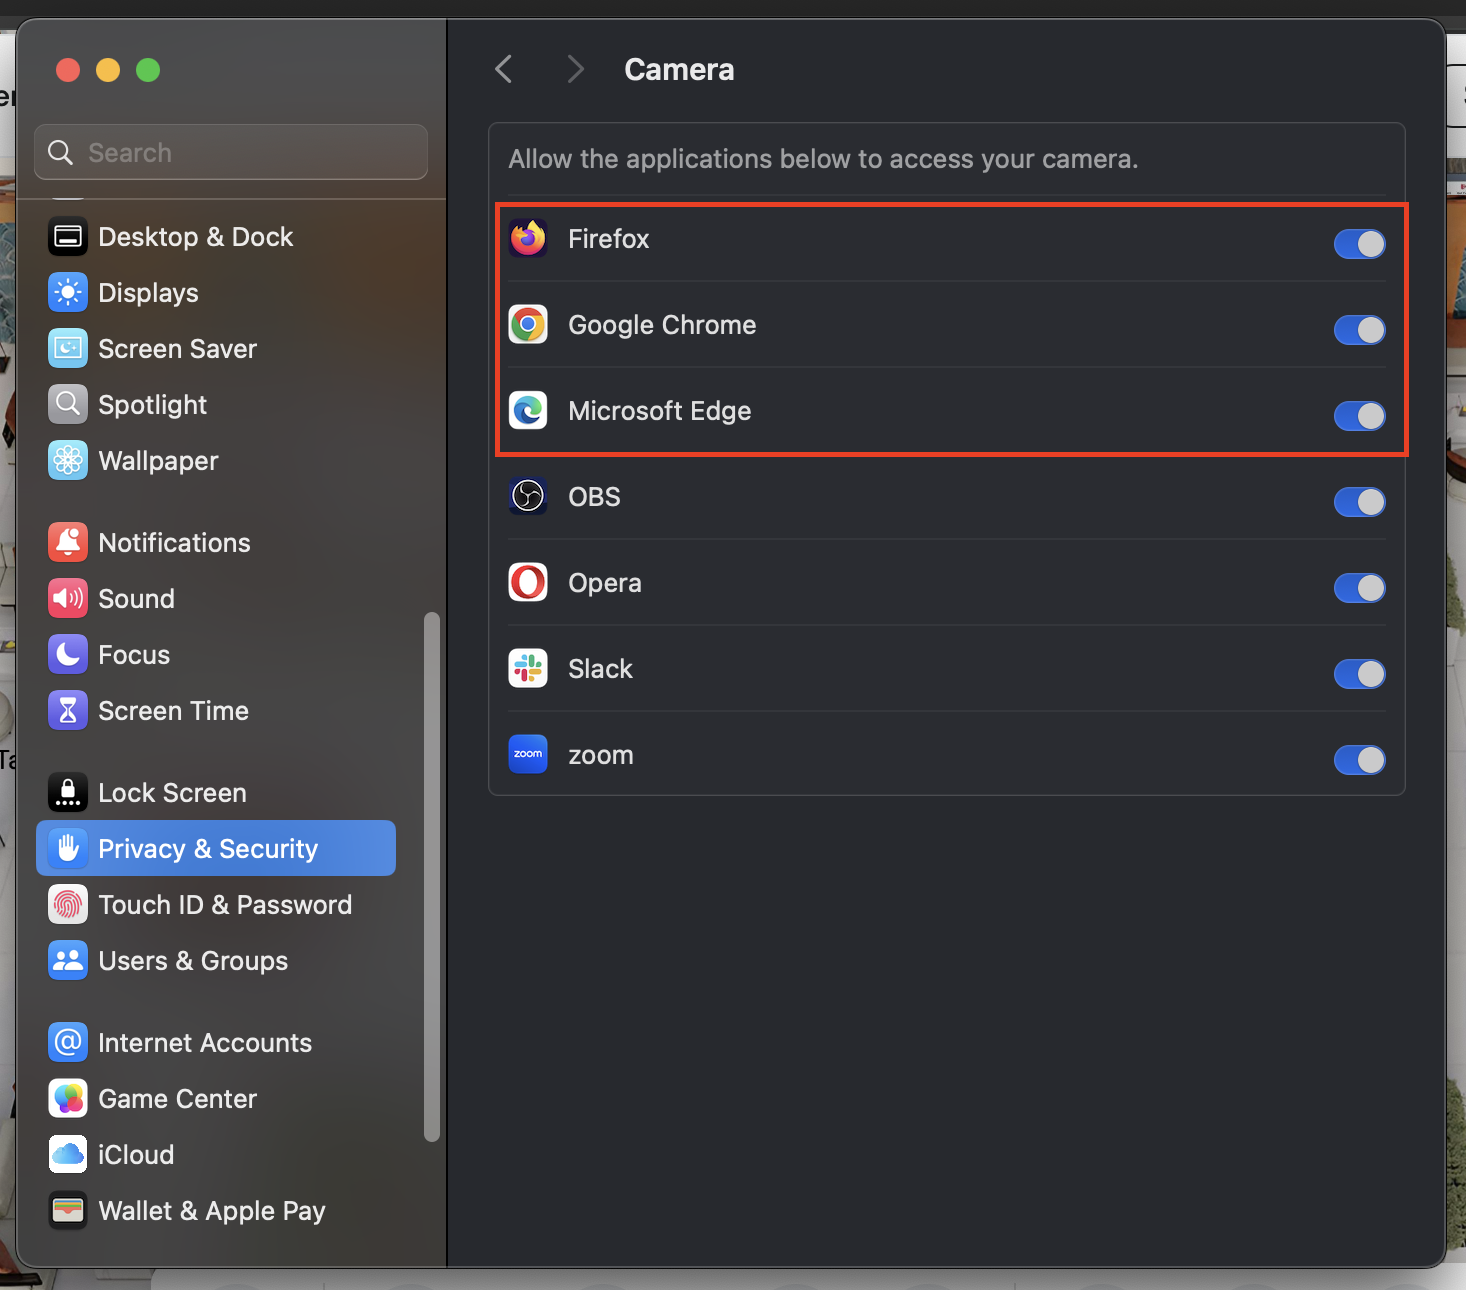Screen dimensions: 1466x1290
Task: Select Lock Screen in the sidebar
Action: point(172,793)
